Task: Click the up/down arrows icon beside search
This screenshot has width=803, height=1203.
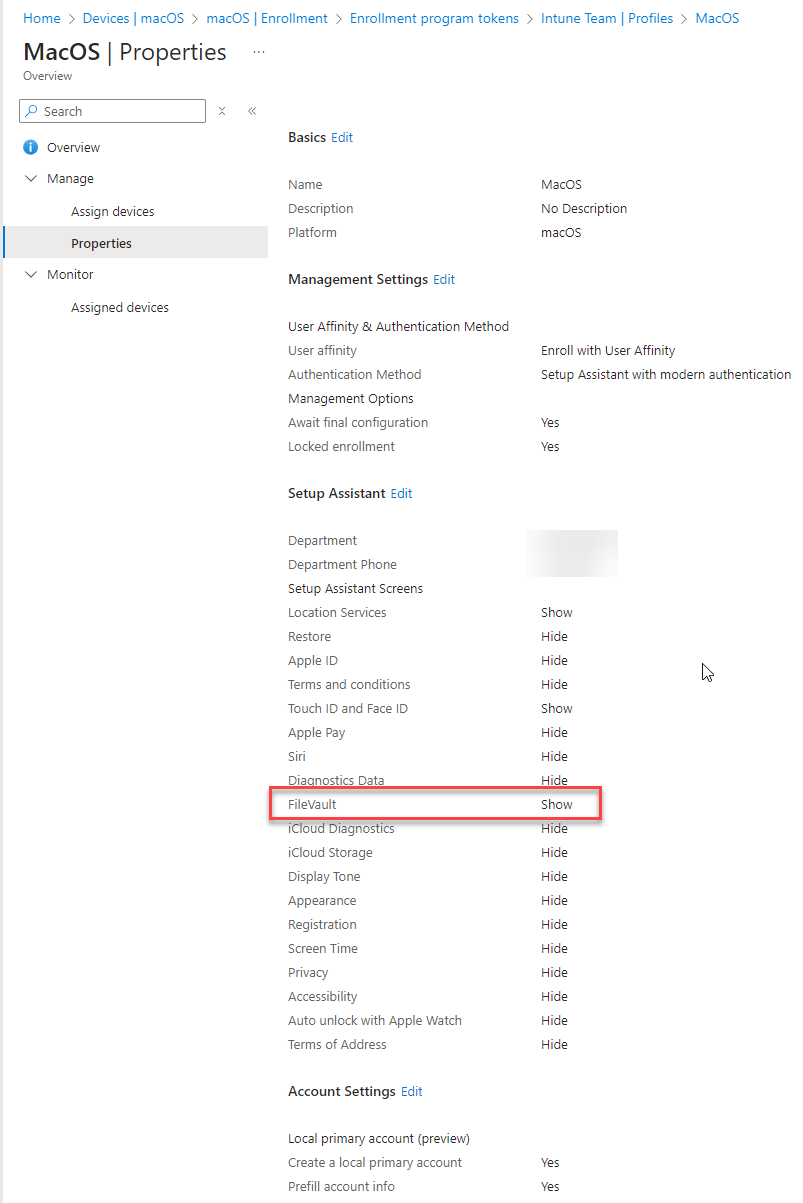Action: [x=222, y=111]
